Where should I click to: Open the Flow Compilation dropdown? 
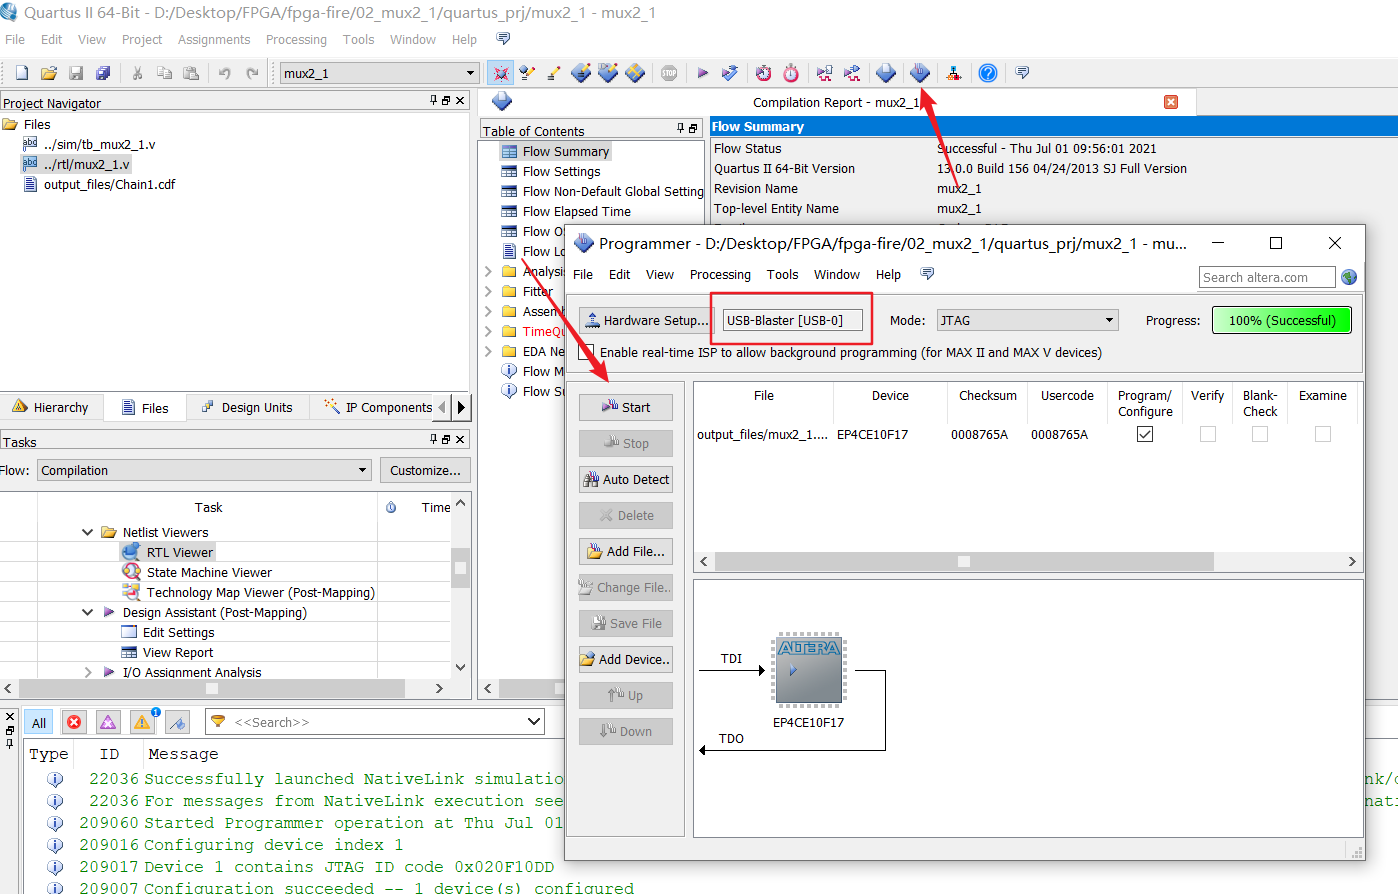[362, 470]
